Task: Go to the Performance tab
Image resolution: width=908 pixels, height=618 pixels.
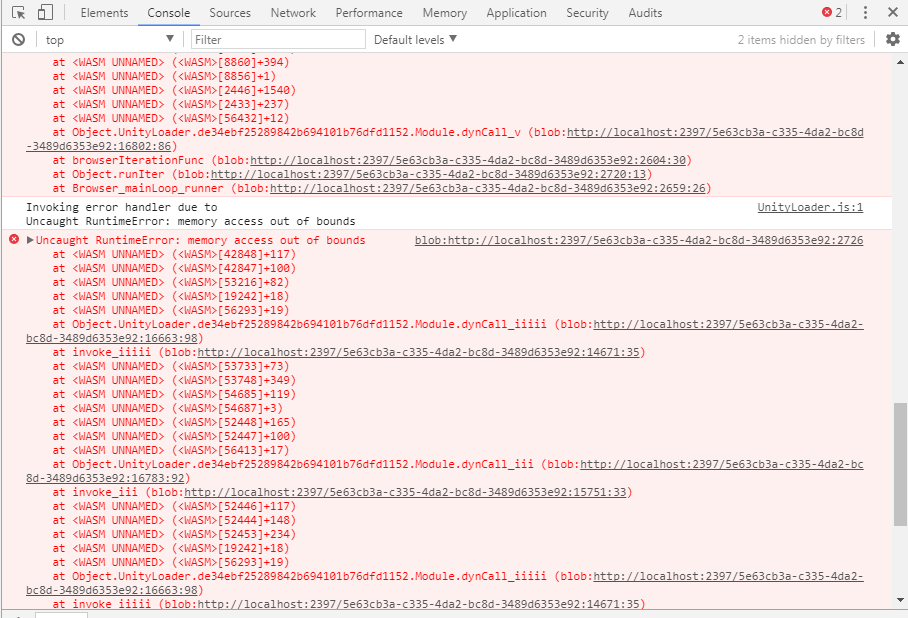Action: point(369,13)
